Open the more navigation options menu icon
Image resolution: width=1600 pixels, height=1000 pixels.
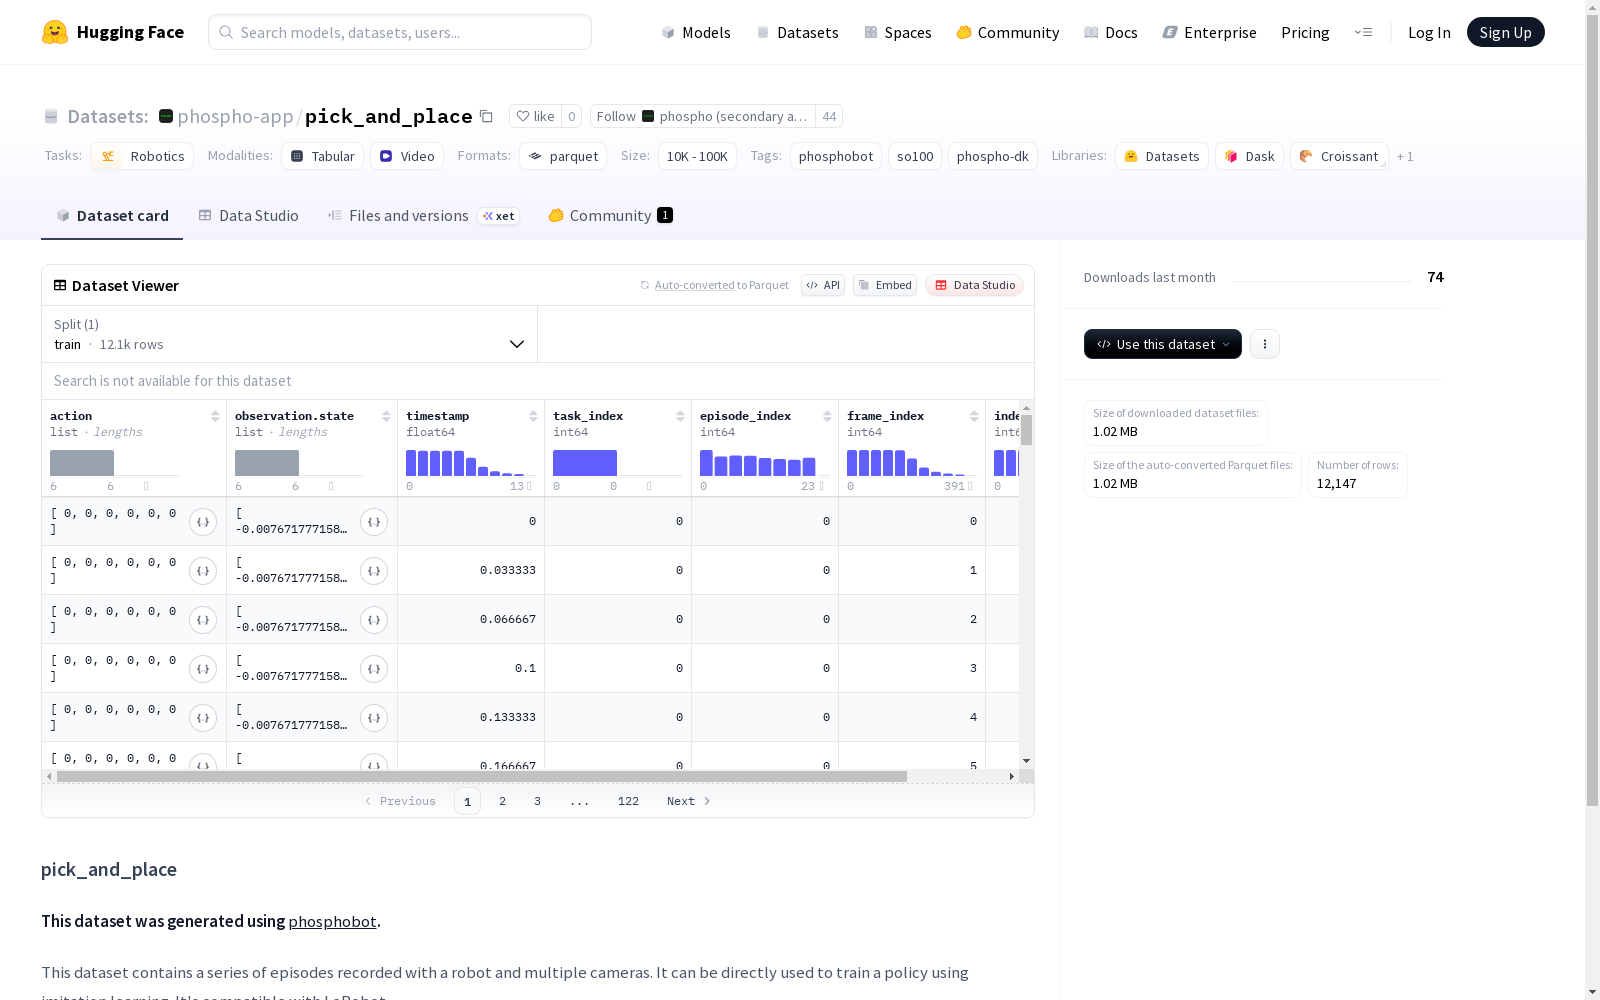(x=1363, y=32)
